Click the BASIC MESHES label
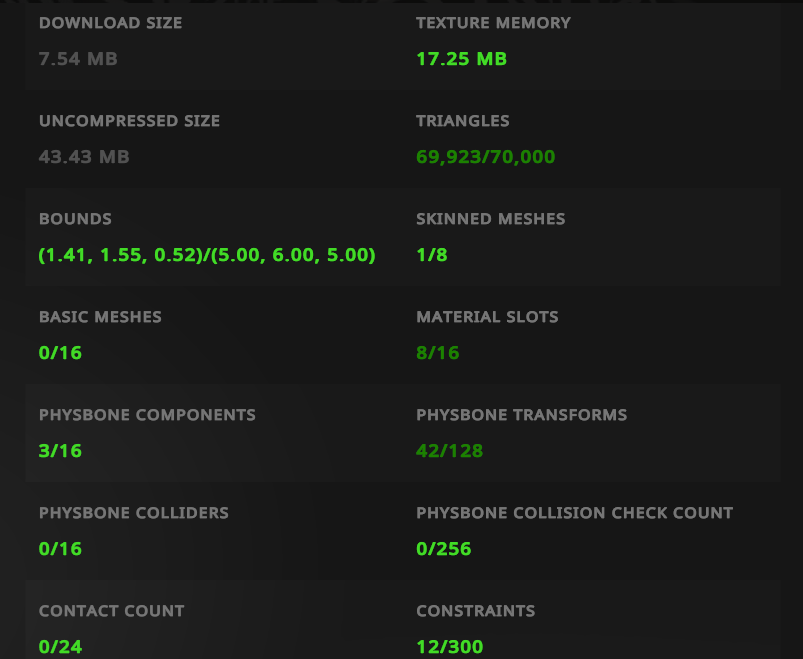This screenshot has width=803, height=659. pyautogui.click(x=100, y=317)
